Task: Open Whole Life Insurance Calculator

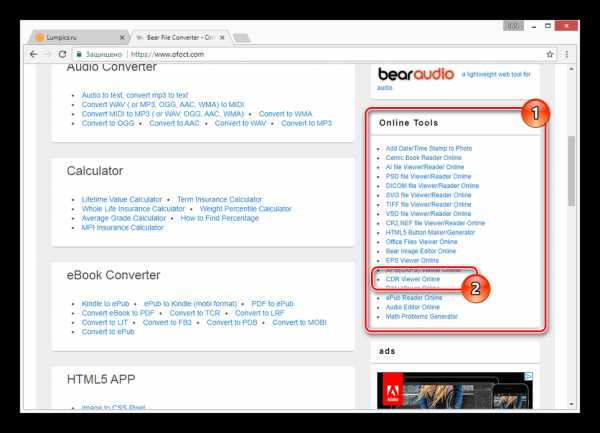Action: click(133, 209)
